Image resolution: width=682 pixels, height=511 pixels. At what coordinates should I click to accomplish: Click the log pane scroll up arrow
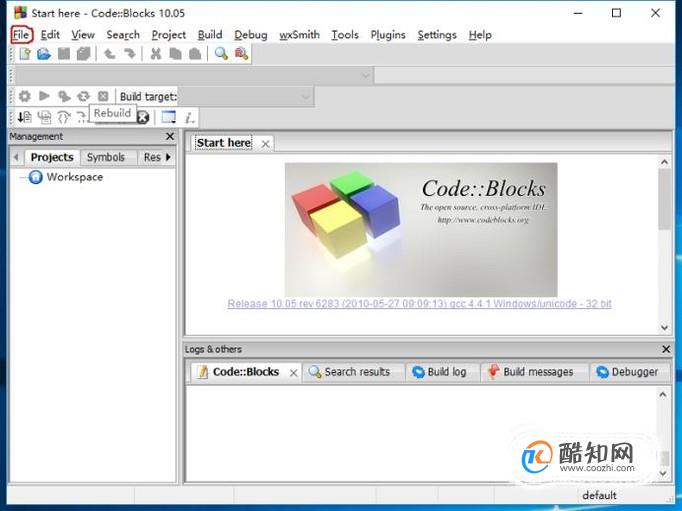click(663, 394)
